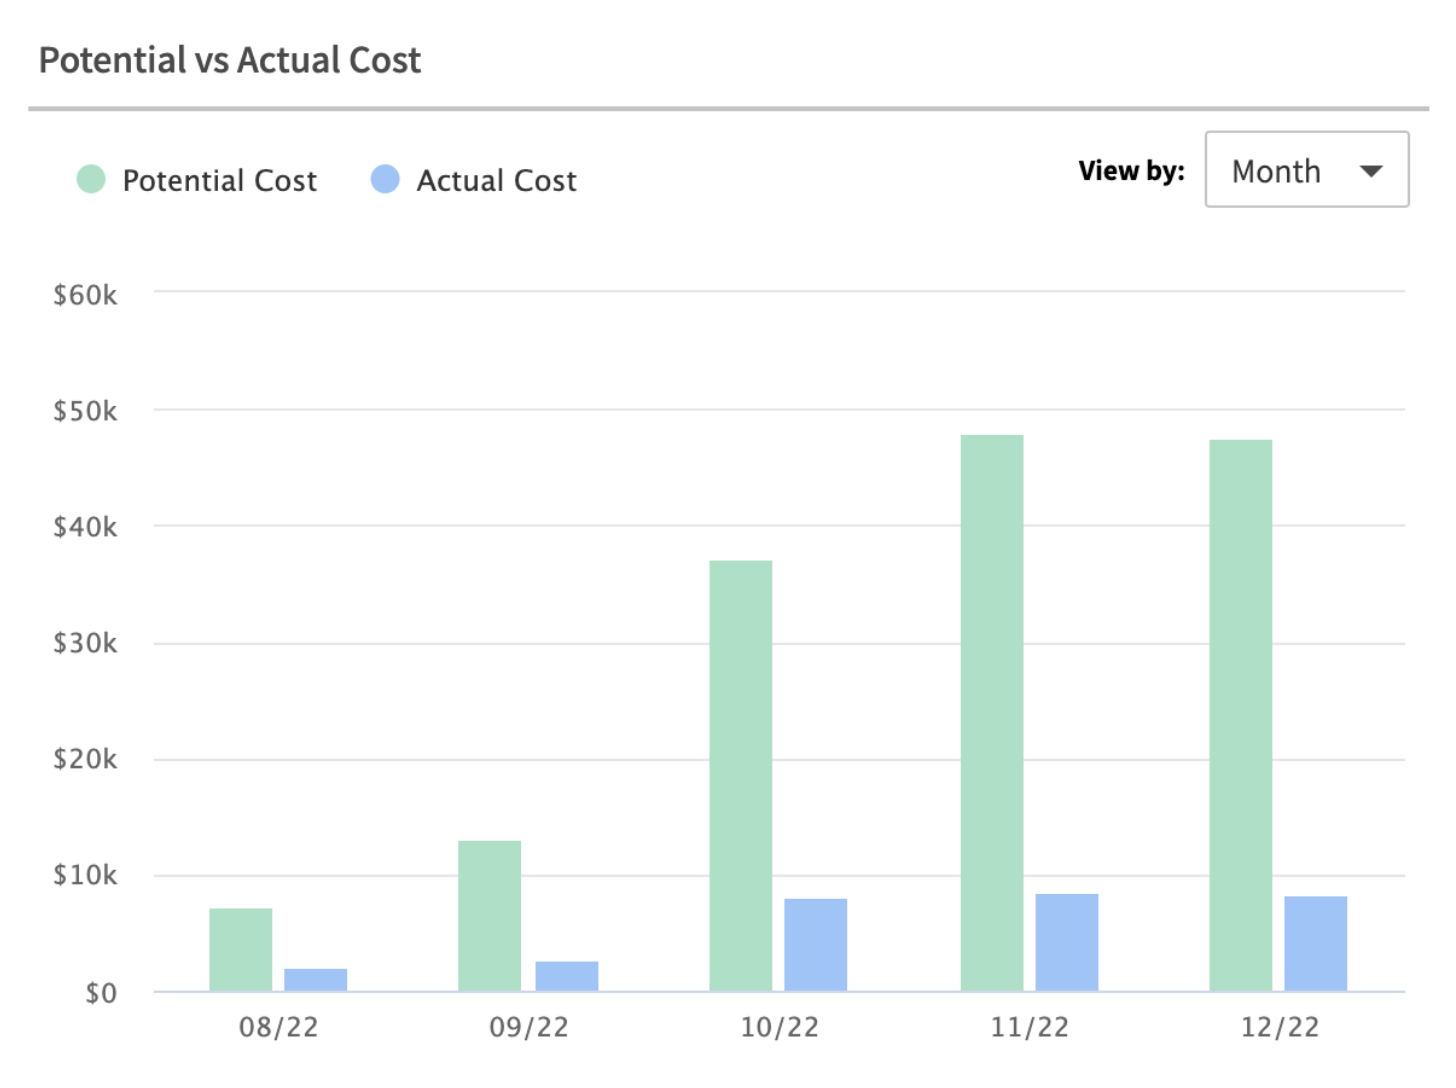
Task: Select the 10/22 Potential Cost bar
Action: (740, 775)
